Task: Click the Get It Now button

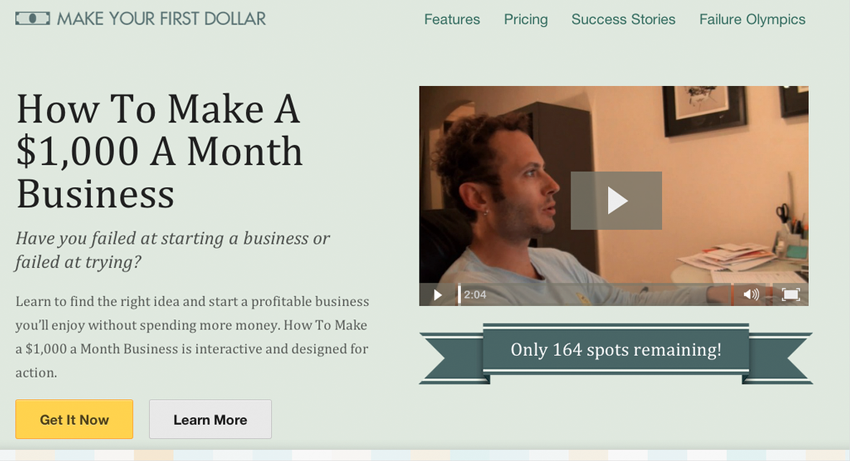Action: (74, 419)
